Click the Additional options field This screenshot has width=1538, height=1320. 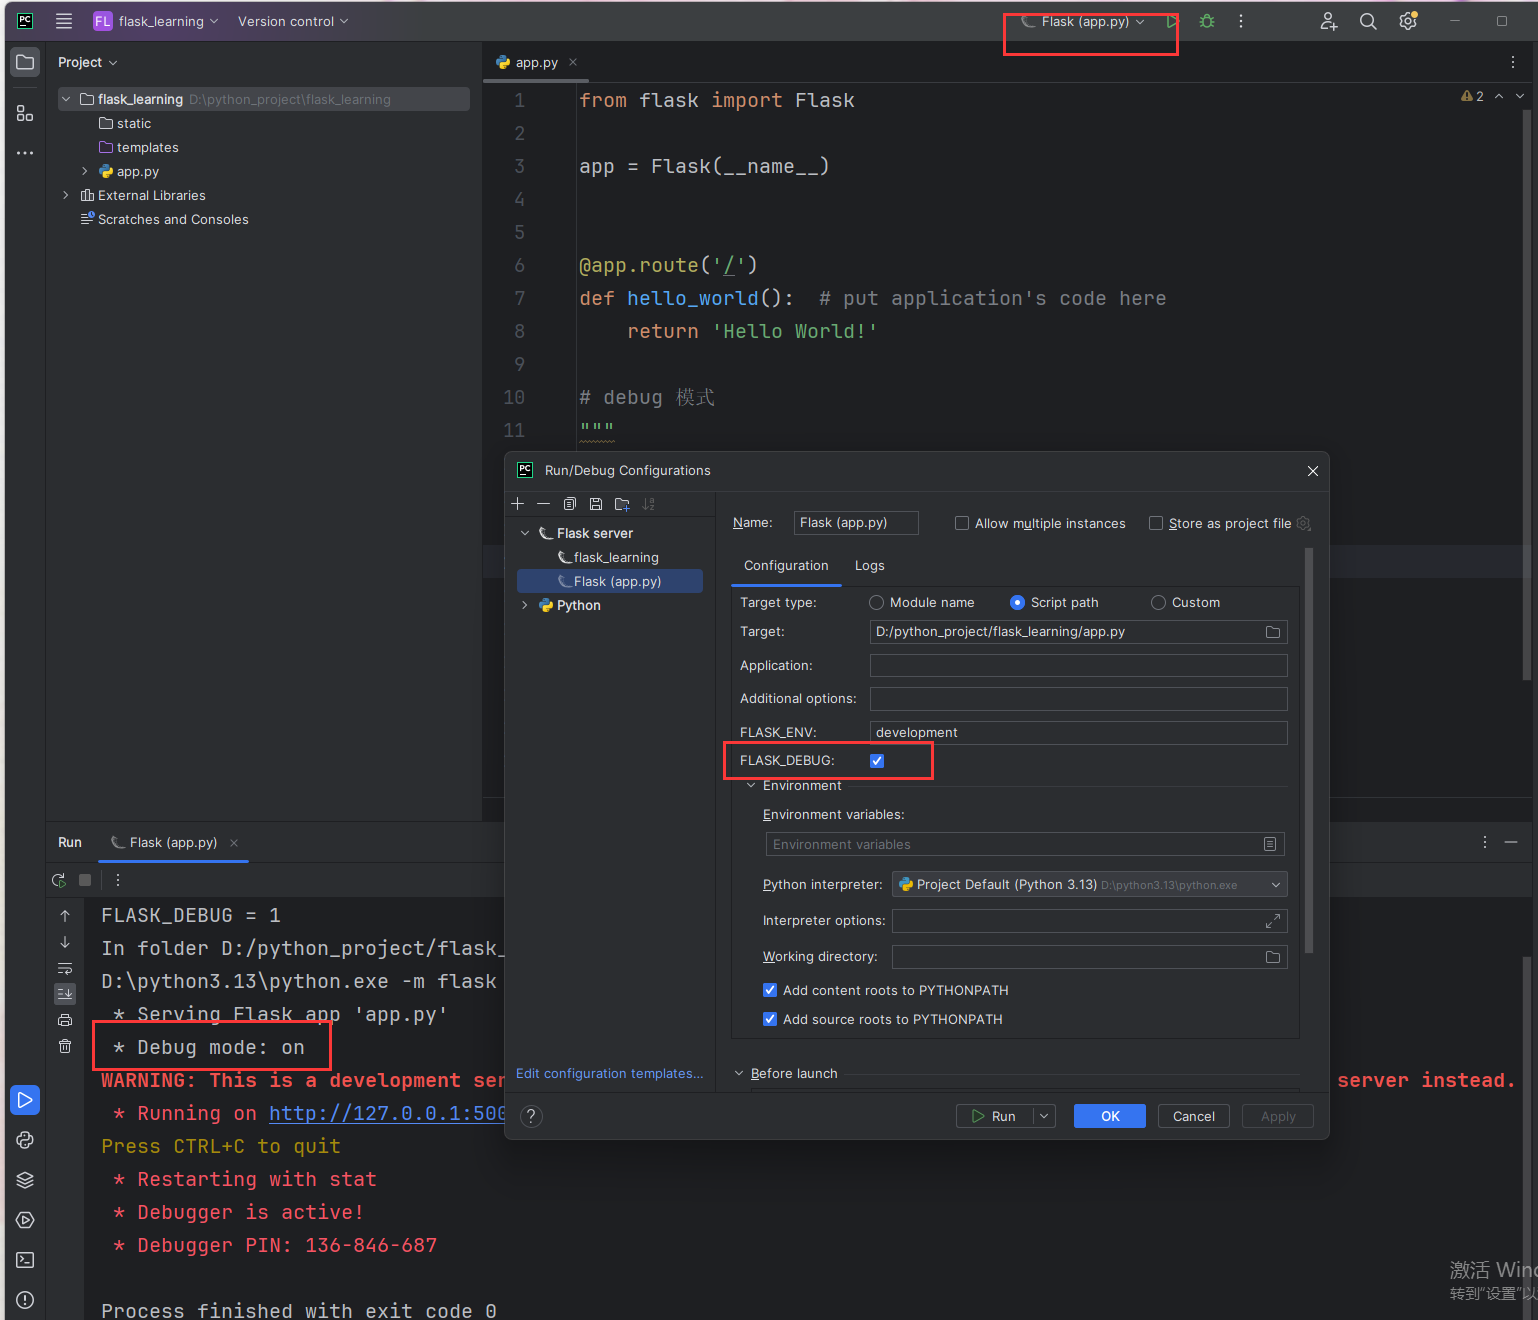[x=1078, y=699]
